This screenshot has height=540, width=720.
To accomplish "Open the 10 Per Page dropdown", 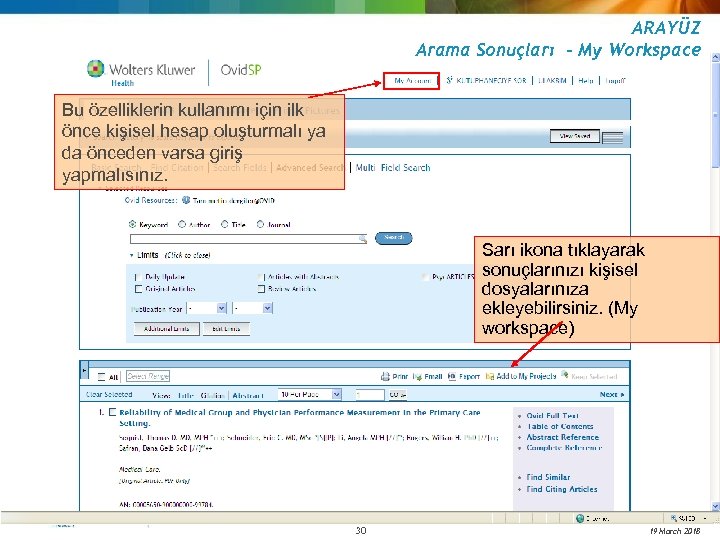I will 310,394.
